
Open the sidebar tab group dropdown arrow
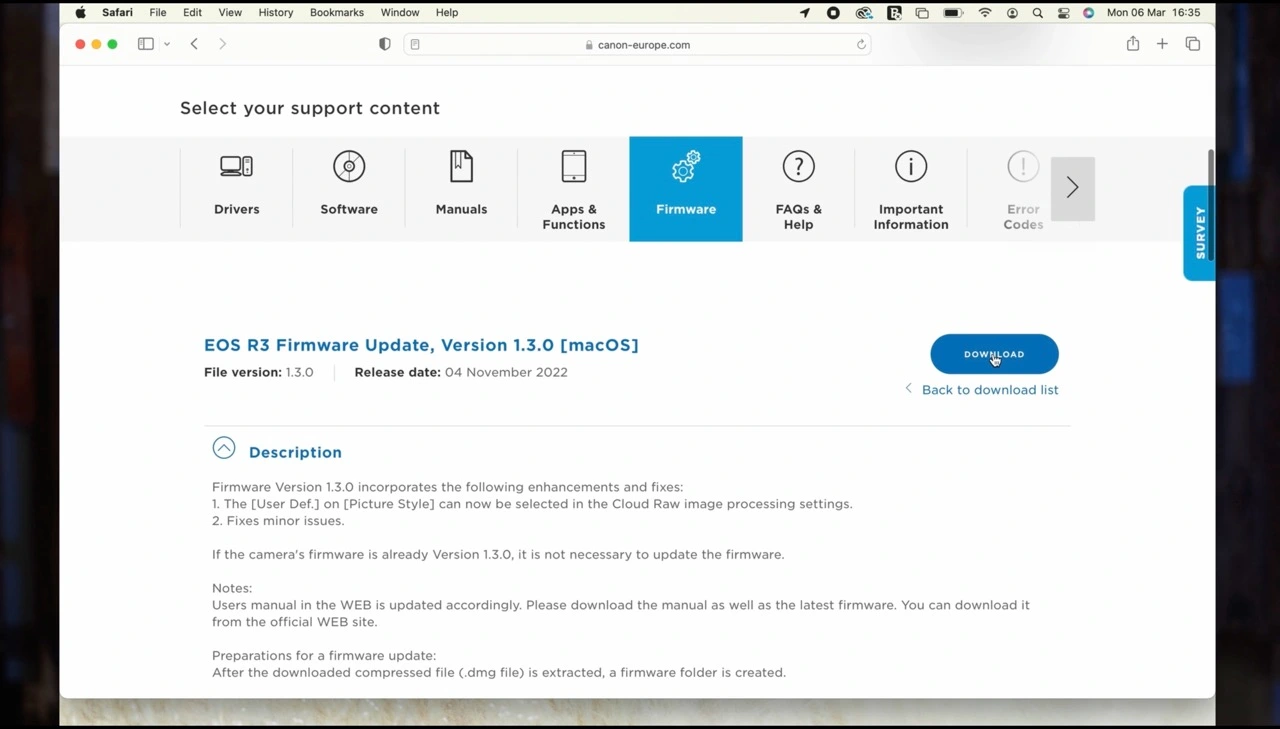[167, 44]
